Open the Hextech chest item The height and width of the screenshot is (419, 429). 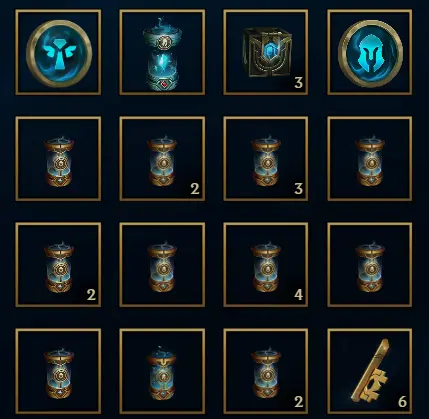pyautogui.click(x=266, y=52)
